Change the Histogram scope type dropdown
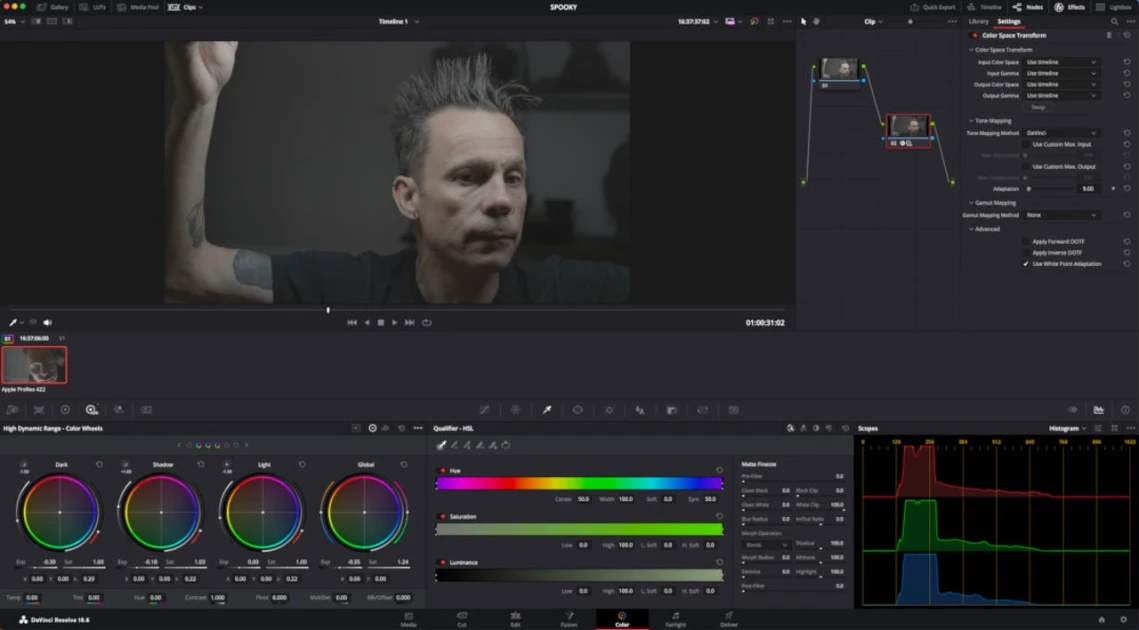The height and width of the screenshot is (630, 1139). (x=1067, y=429)
